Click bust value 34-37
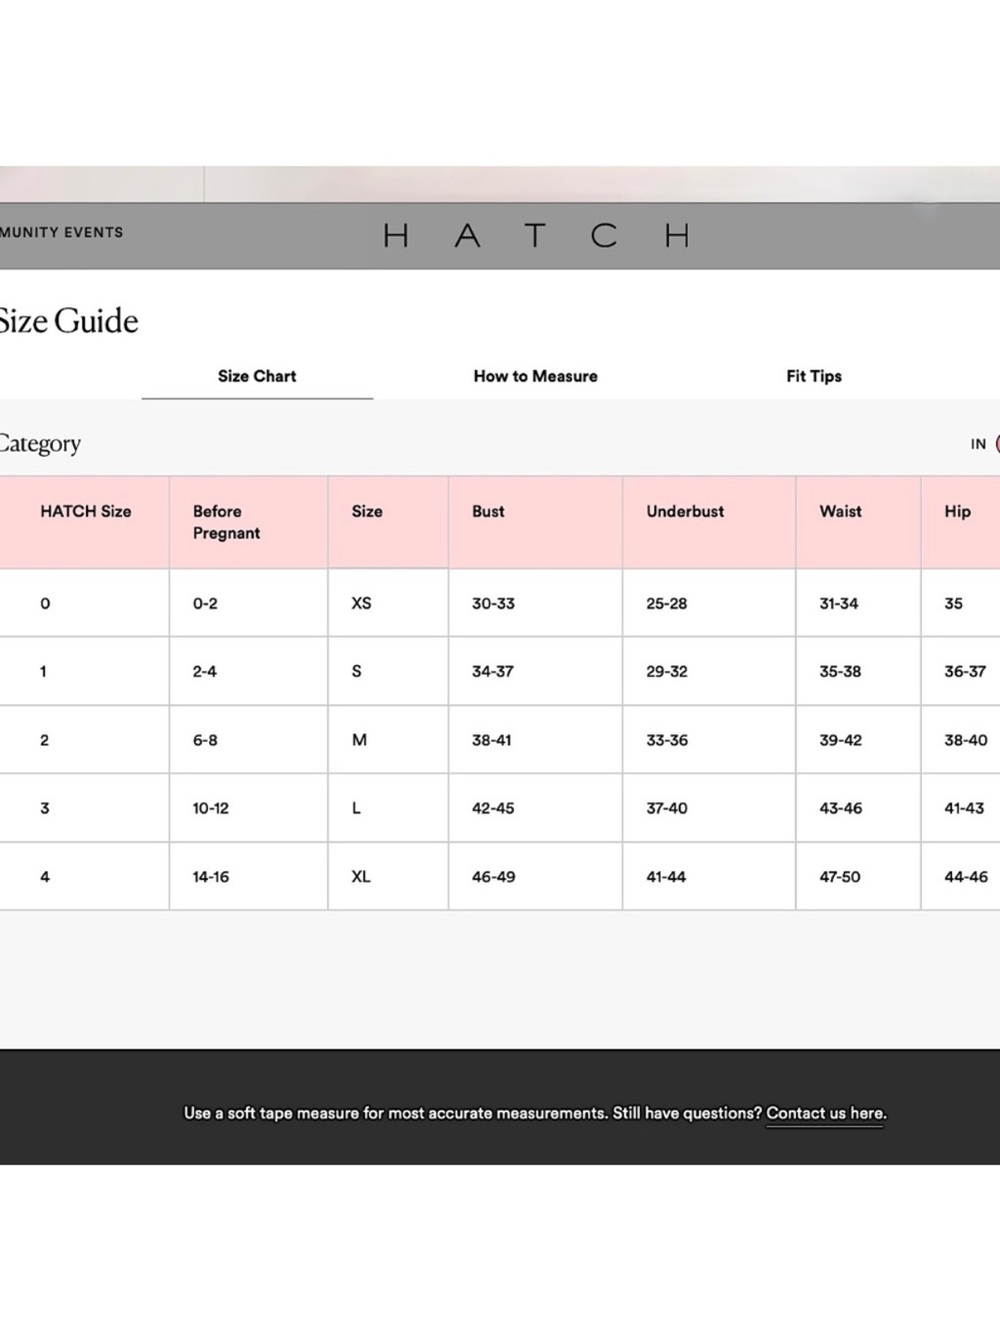This screenshot has width=1000, height=1333. click(x=493, y=671)
